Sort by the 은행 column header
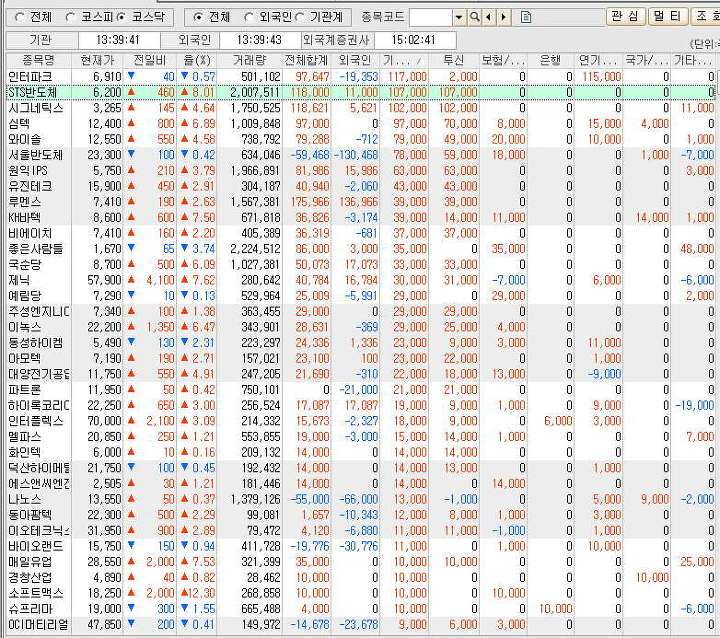Image resolution: width=720 pixels, height=638 pixels. coord(551,60)
